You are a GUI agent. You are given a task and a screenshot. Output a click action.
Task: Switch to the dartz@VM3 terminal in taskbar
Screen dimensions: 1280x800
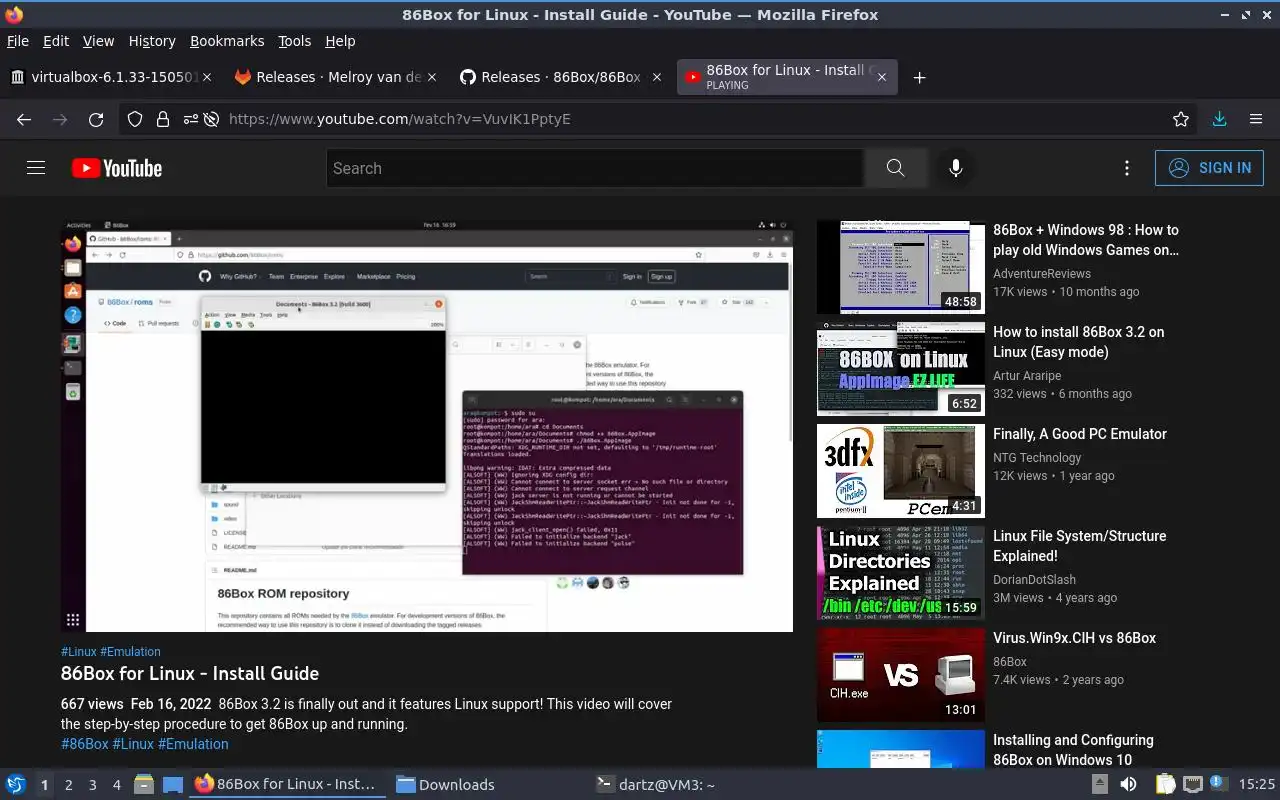click(x=656, y=785)
